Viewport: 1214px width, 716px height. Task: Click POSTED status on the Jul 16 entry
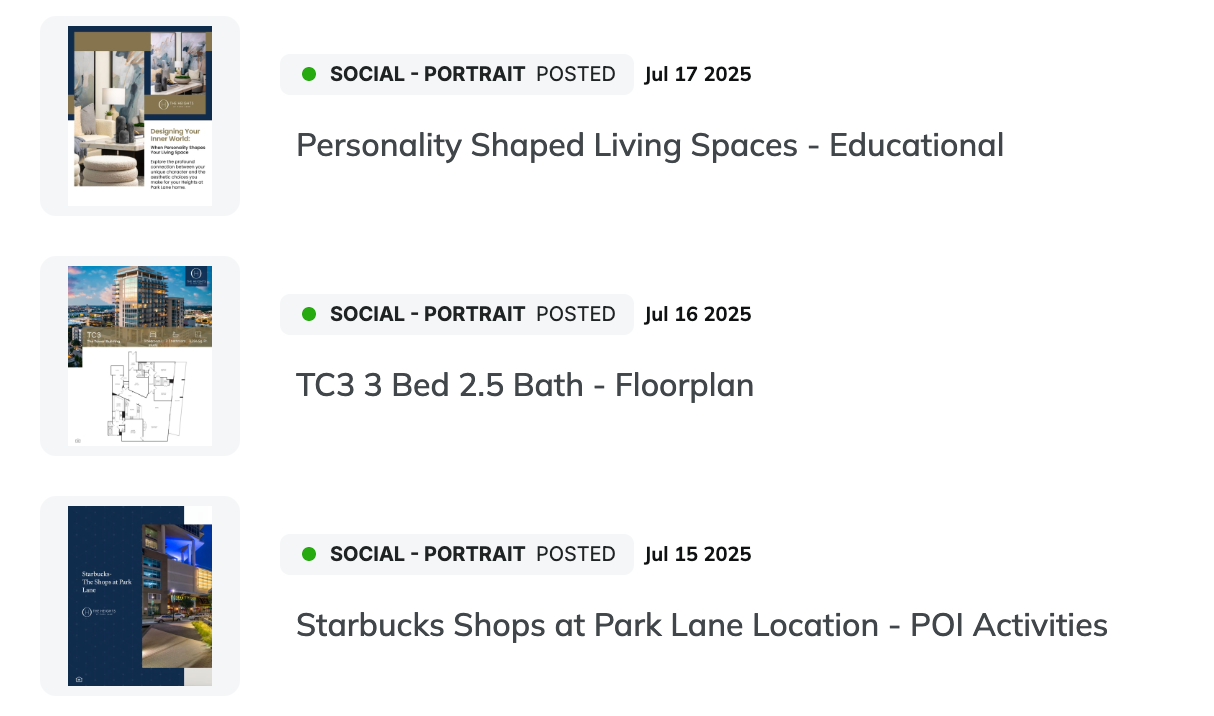coord(576,314)
